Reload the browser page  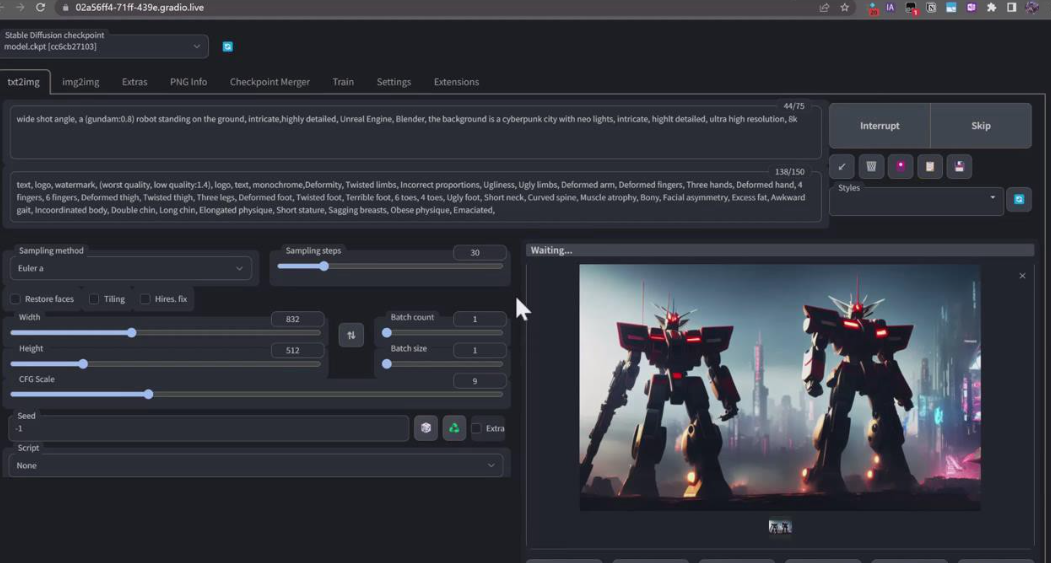coord(41,7)
